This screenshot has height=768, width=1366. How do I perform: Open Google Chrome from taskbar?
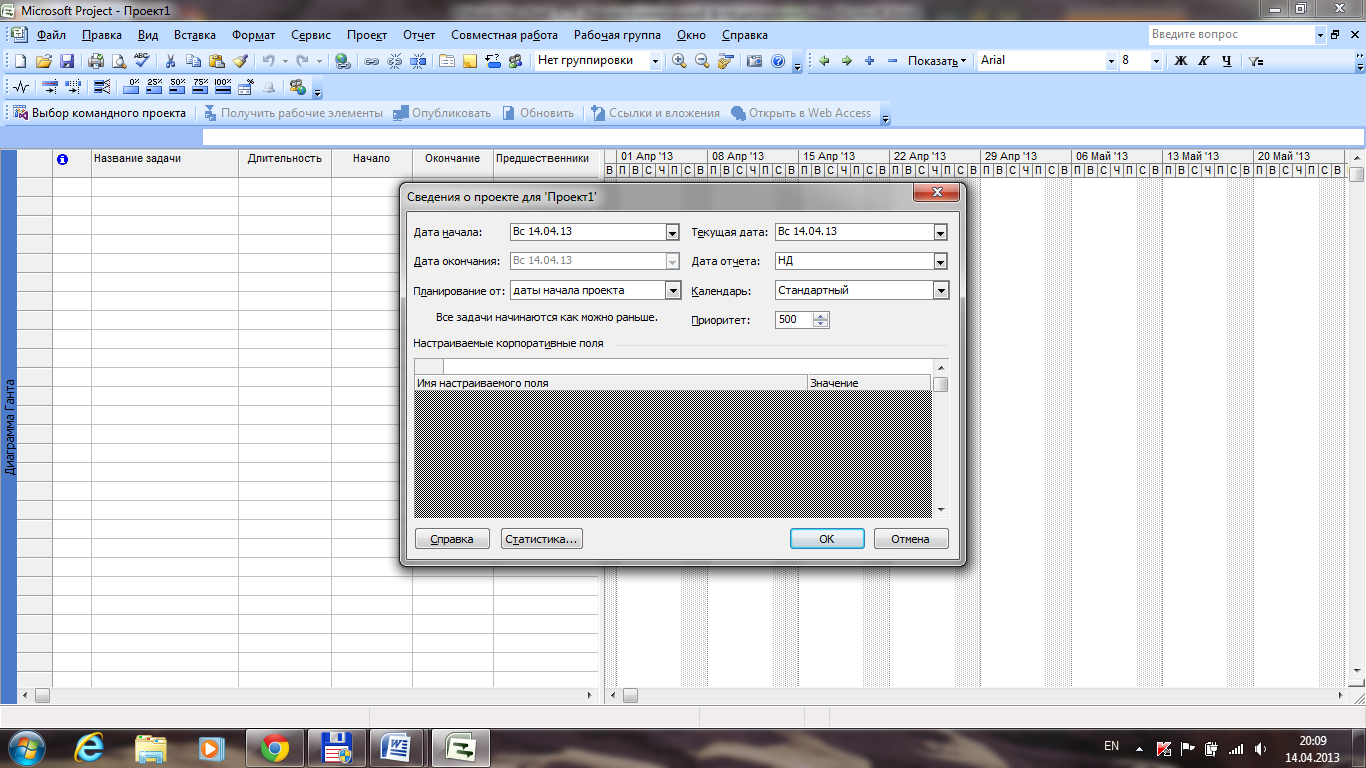pos(275,747)
